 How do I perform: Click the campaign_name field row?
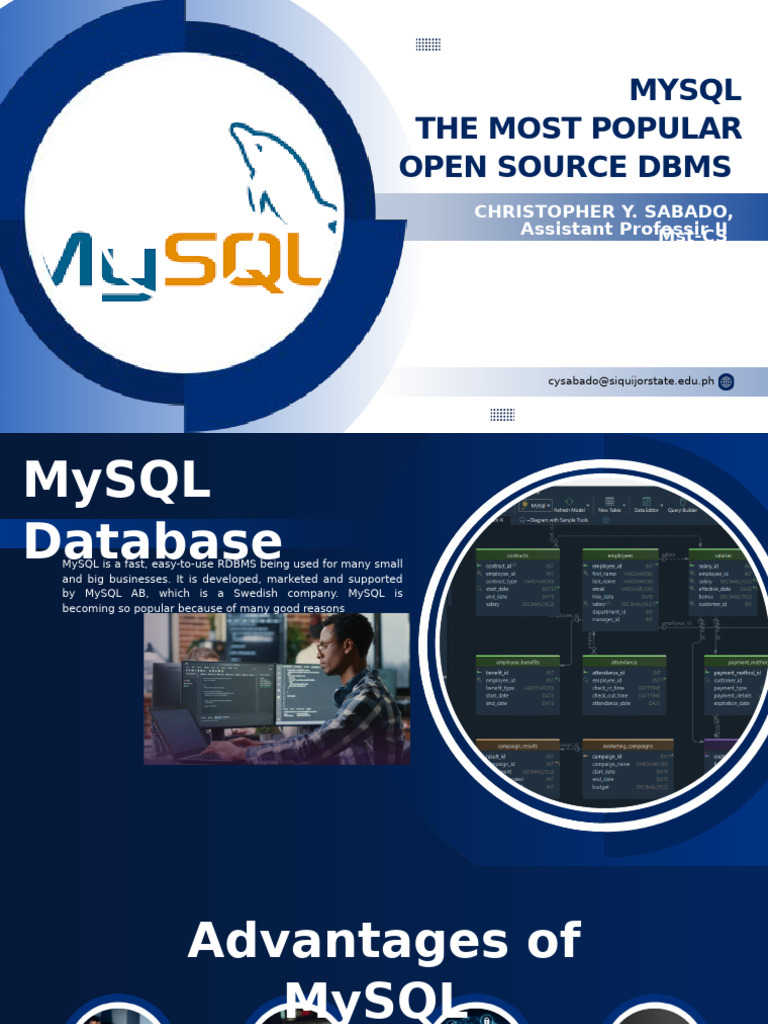coord(628,764)
